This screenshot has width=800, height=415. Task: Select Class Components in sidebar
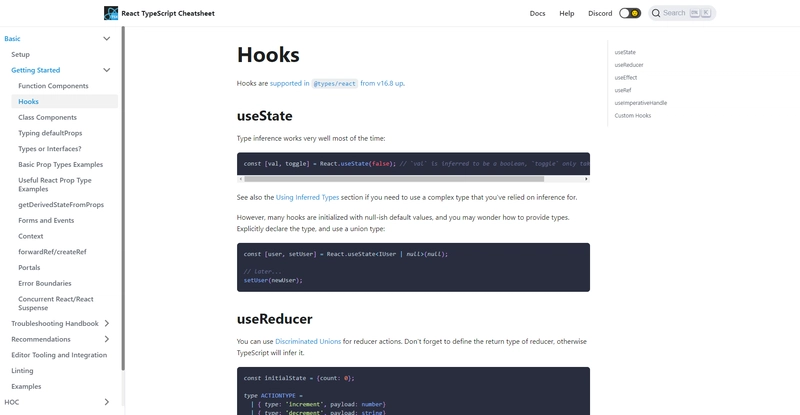click(47, 117)
